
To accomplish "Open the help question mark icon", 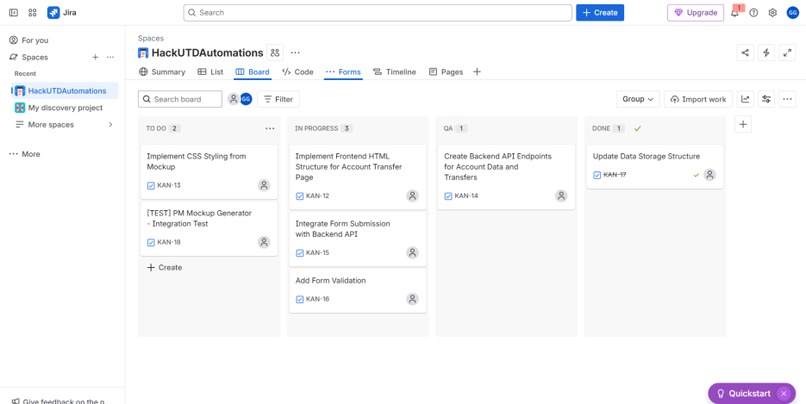I will pyautogui.click(x=754, y=13).
